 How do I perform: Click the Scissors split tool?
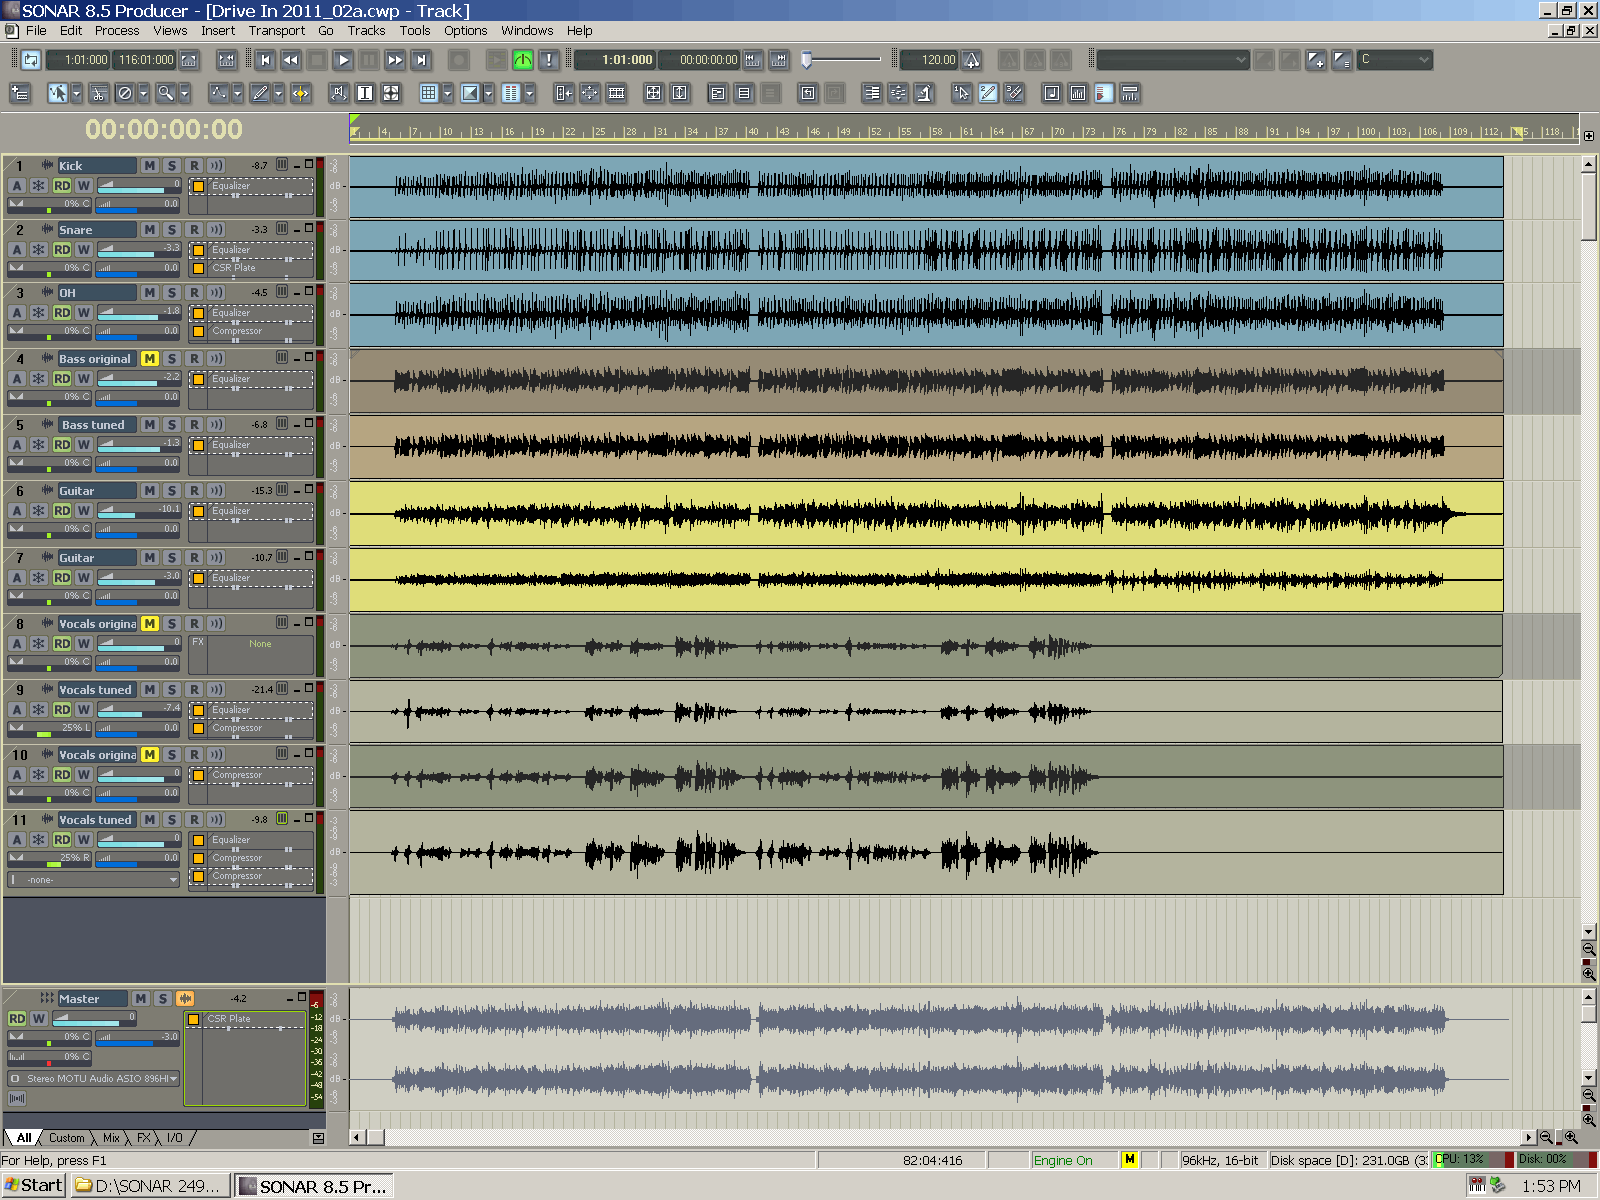coord(98,93)
